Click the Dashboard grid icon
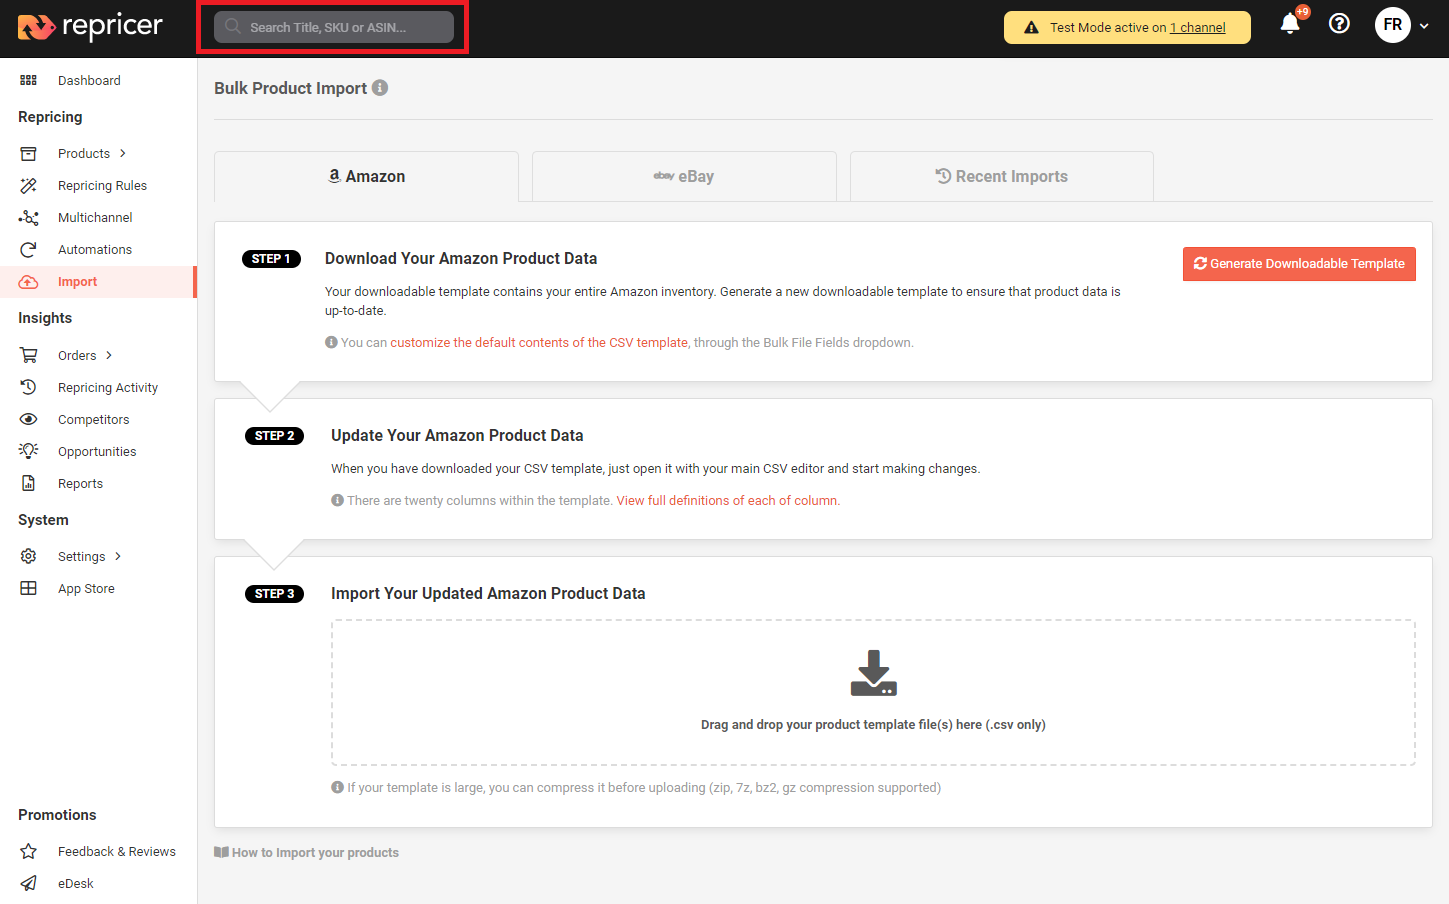Screen dimensions: 1449x904 click(x=28, y=80)
